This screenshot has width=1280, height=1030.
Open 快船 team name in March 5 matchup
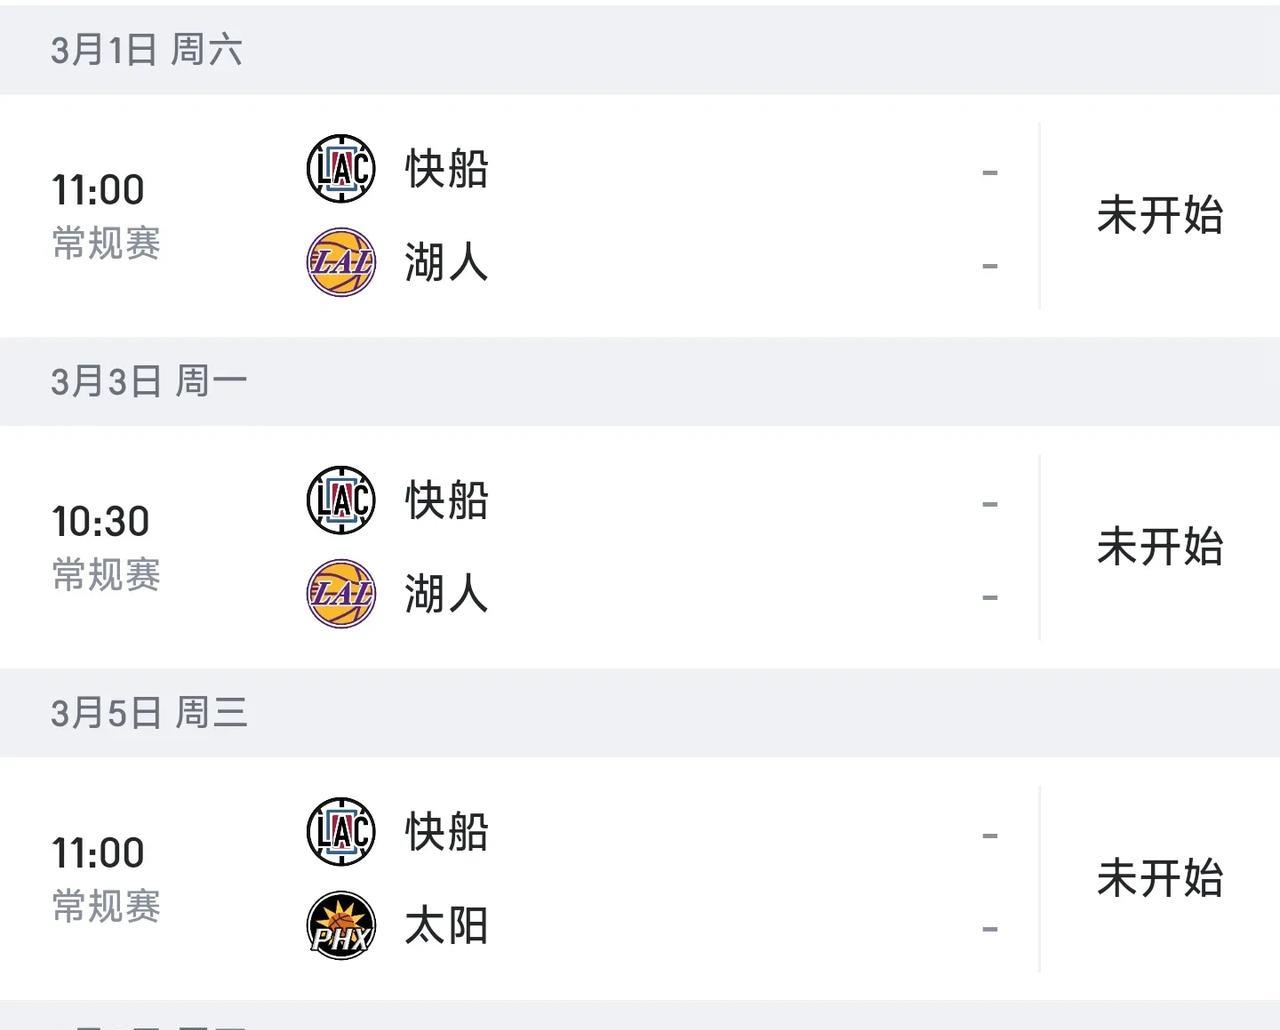447,832
